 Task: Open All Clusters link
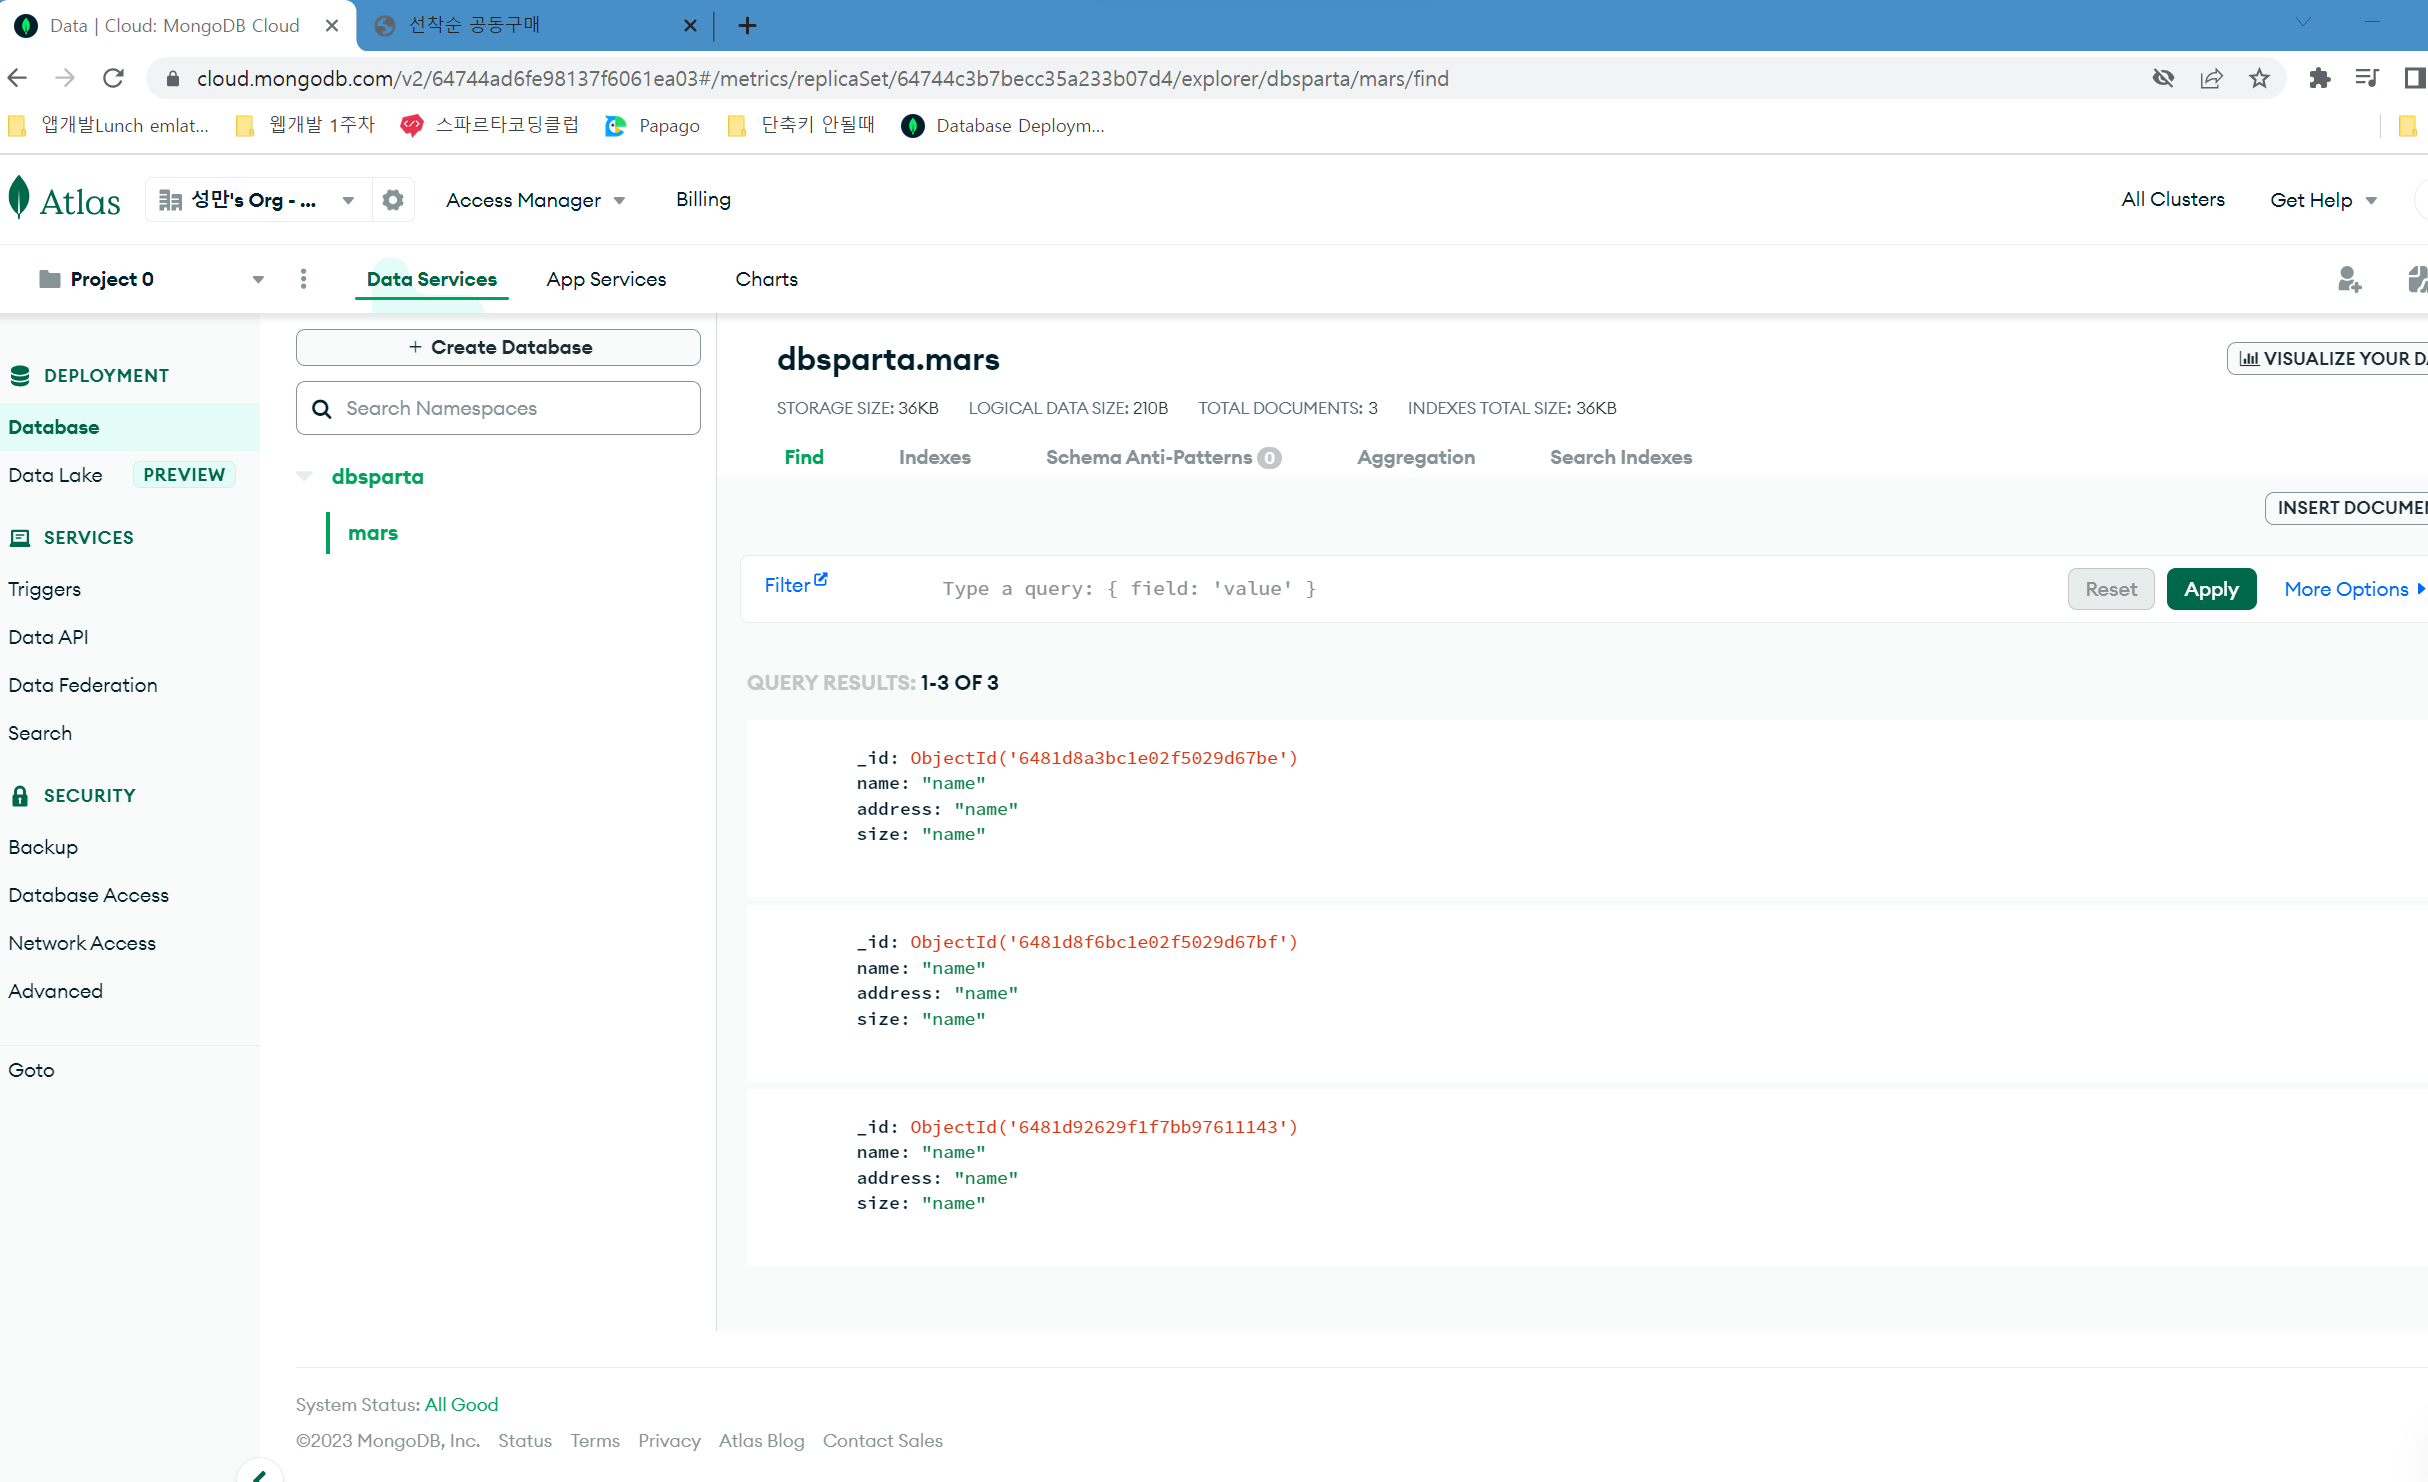coord(2173,199)
